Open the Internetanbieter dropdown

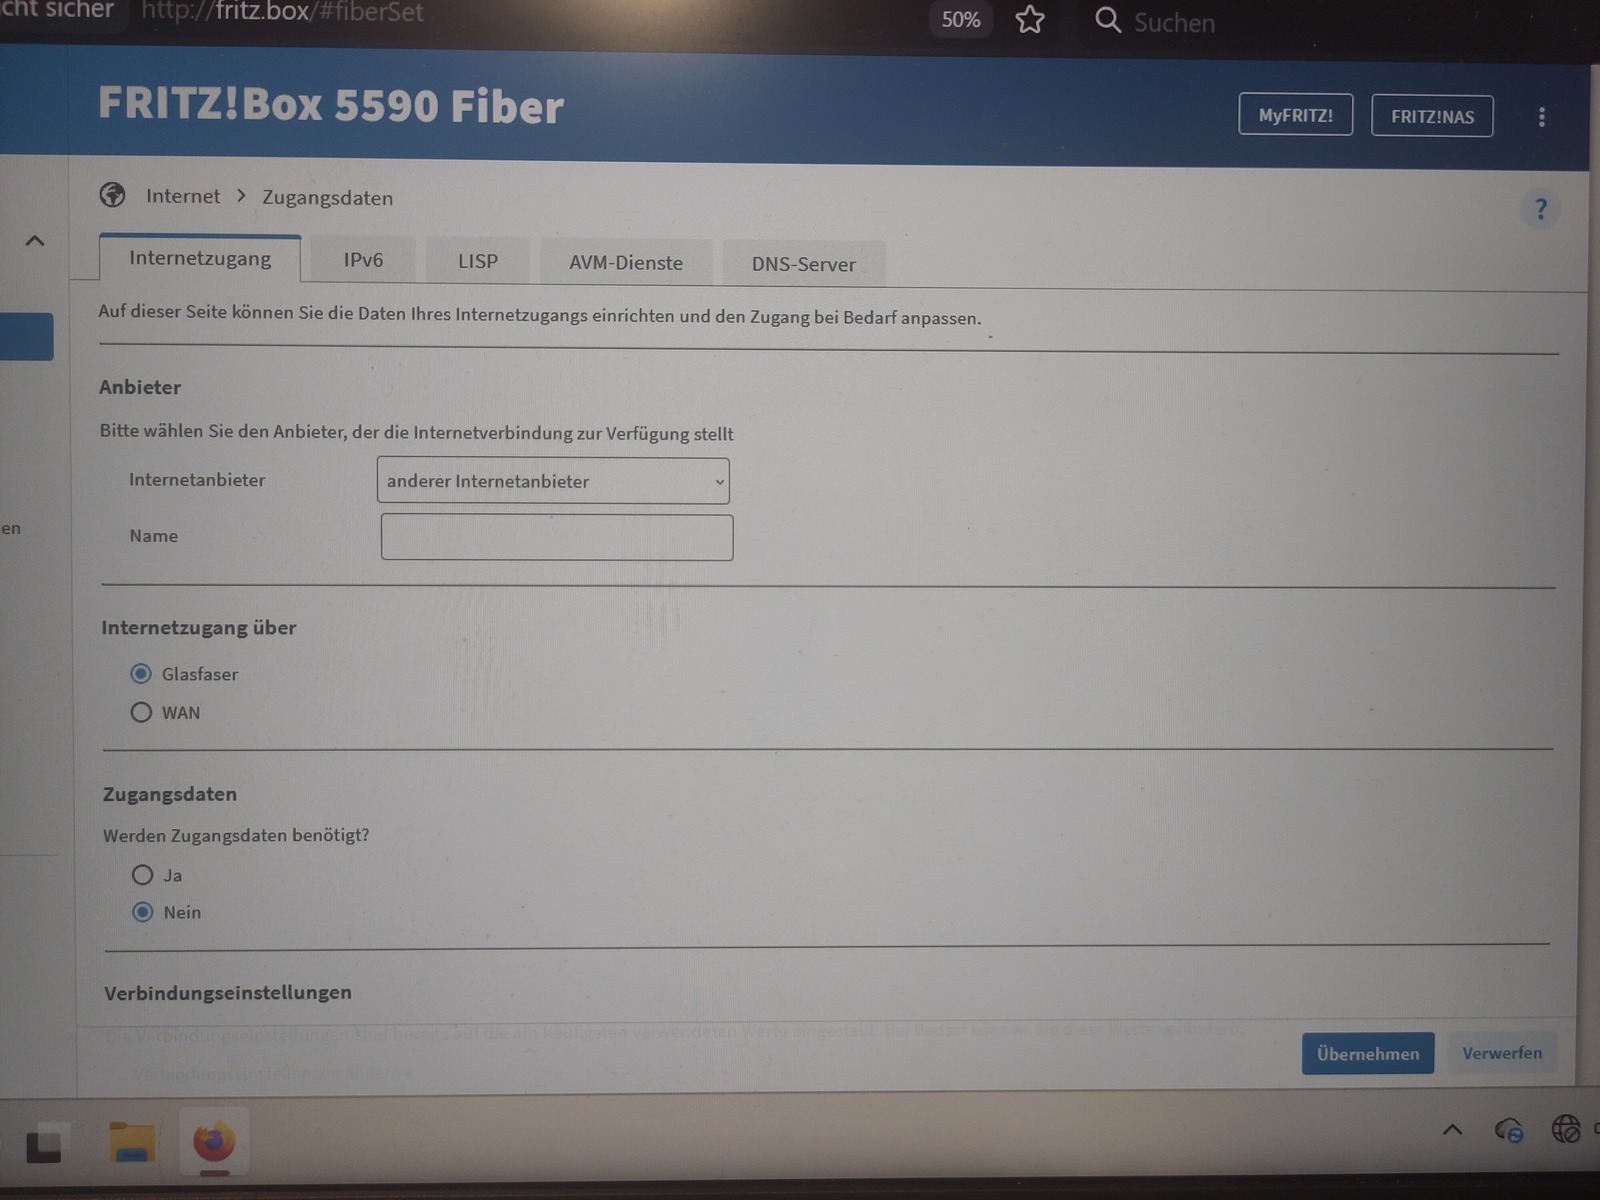click(553, 481)
